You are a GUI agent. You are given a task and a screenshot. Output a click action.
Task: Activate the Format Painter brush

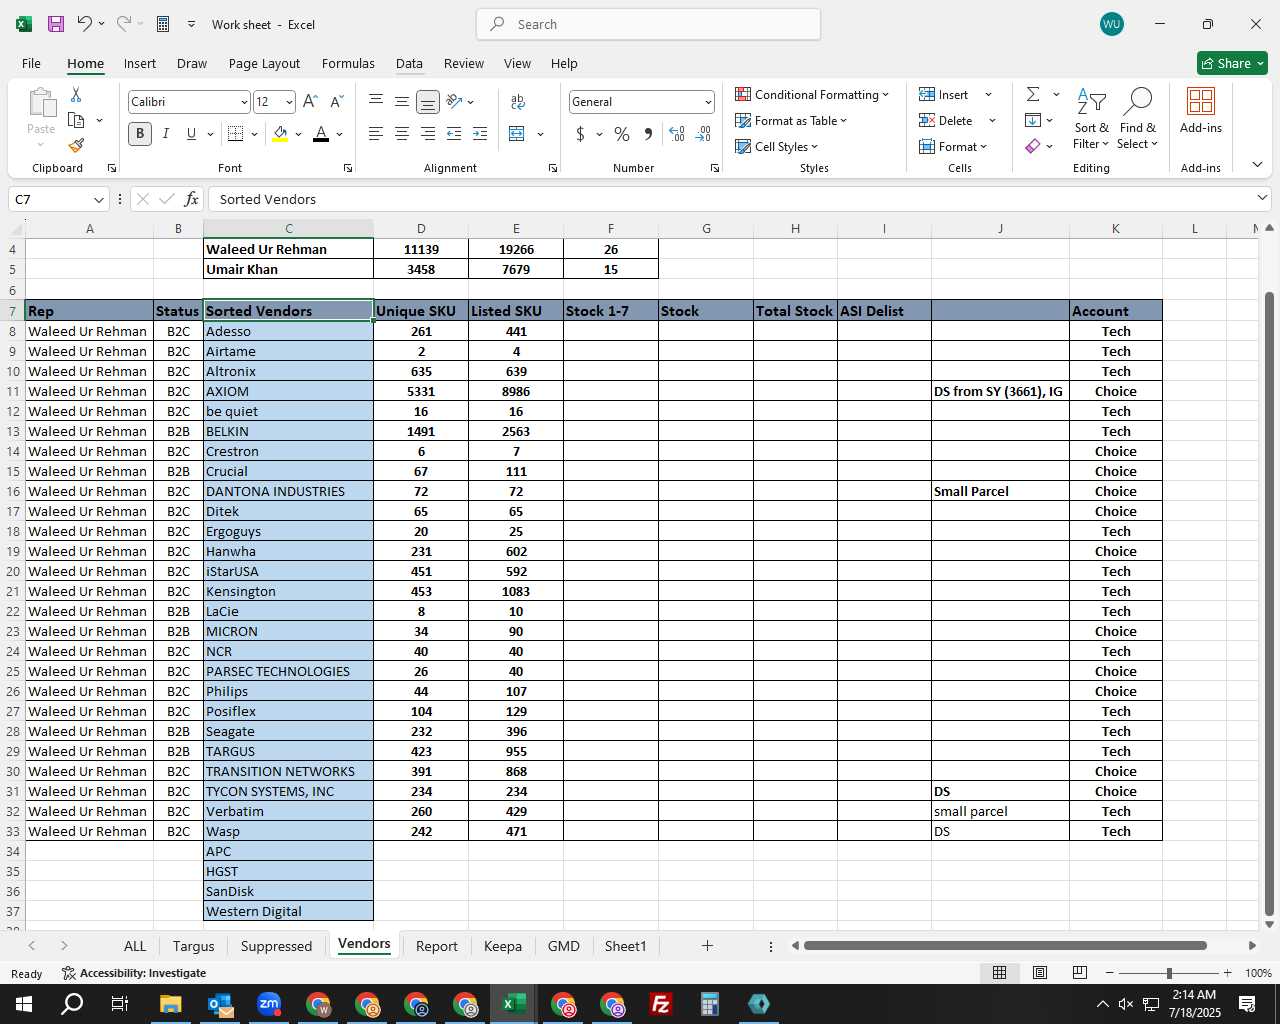76,145
